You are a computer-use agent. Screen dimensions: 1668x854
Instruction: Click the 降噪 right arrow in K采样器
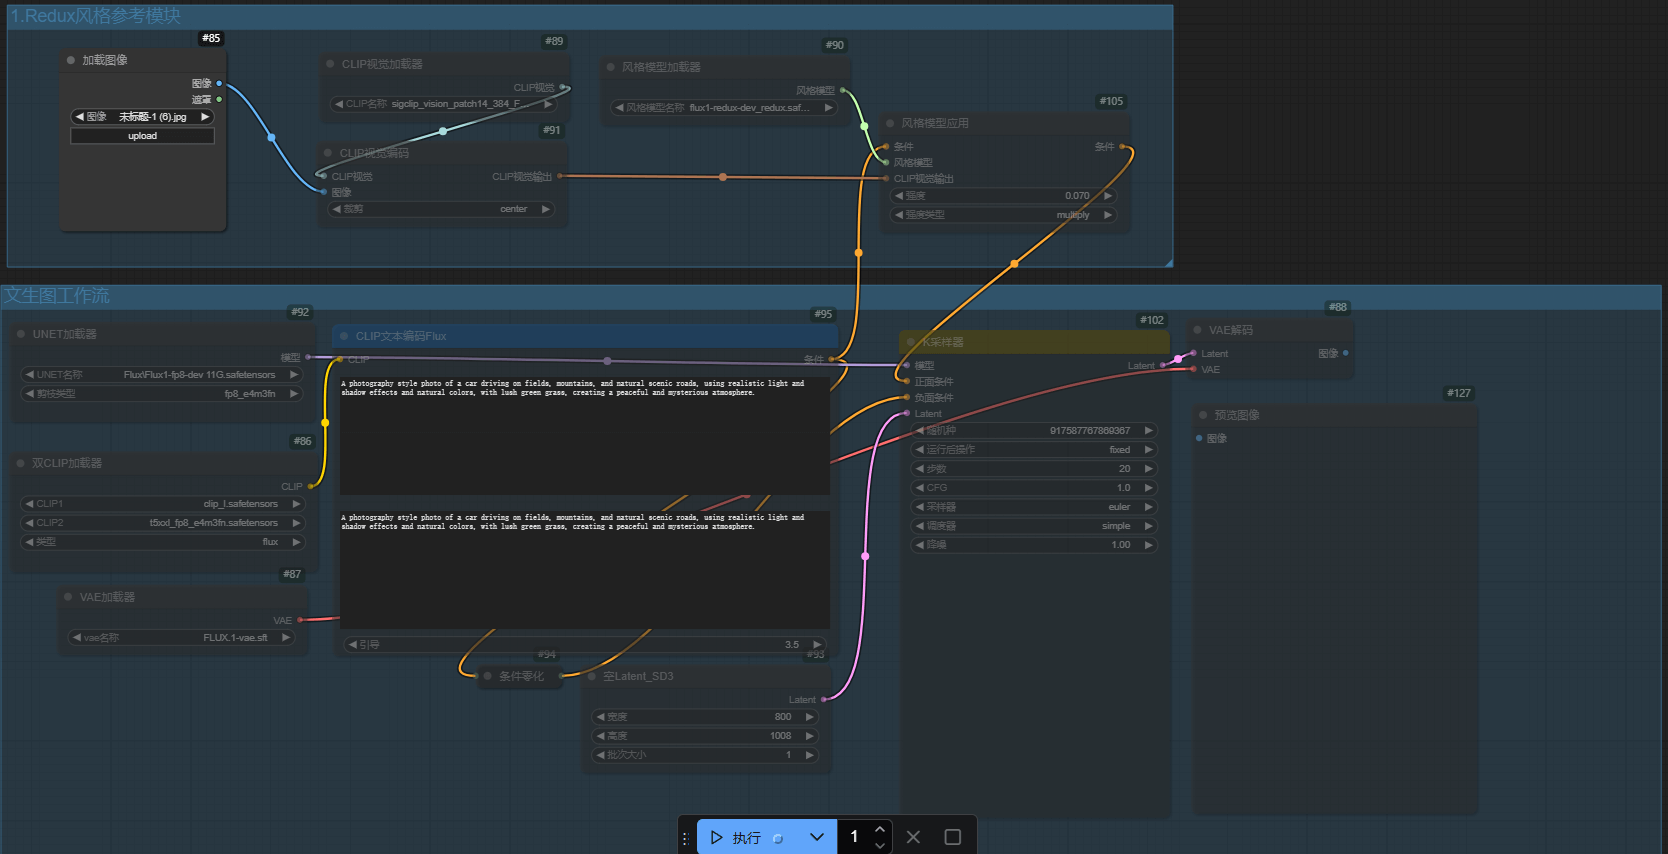pos(1148,545)
